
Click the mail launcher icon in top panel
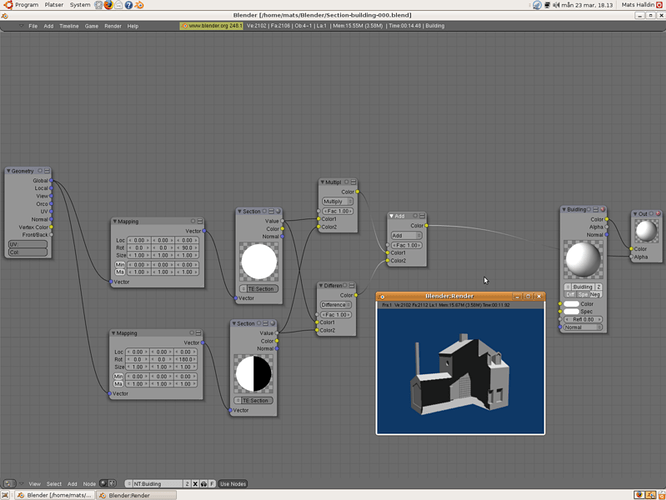(x=119, y=5)
